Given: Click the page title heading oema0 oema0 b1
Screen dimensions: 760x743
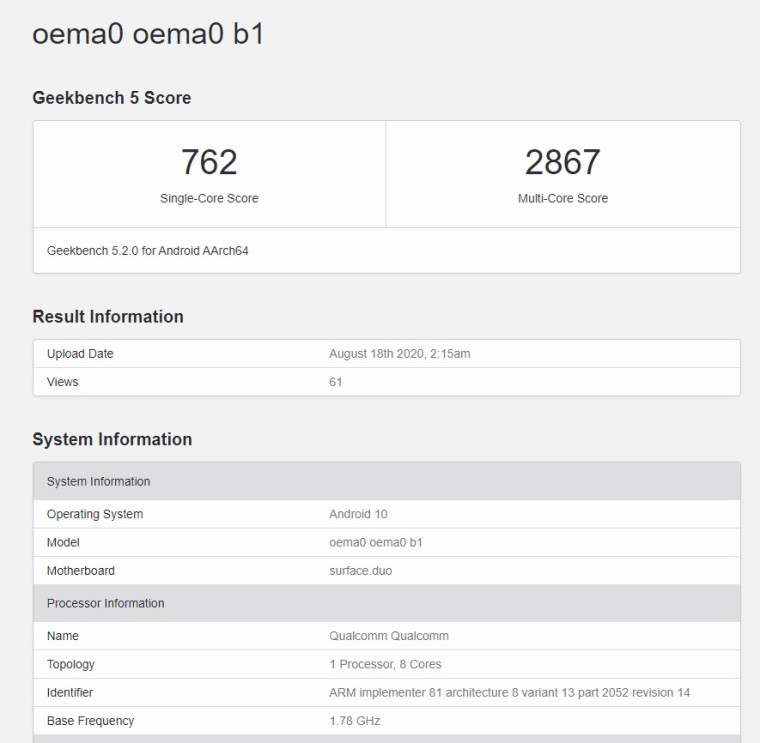Looking at the screenshot, I should [x=148, y=34].
